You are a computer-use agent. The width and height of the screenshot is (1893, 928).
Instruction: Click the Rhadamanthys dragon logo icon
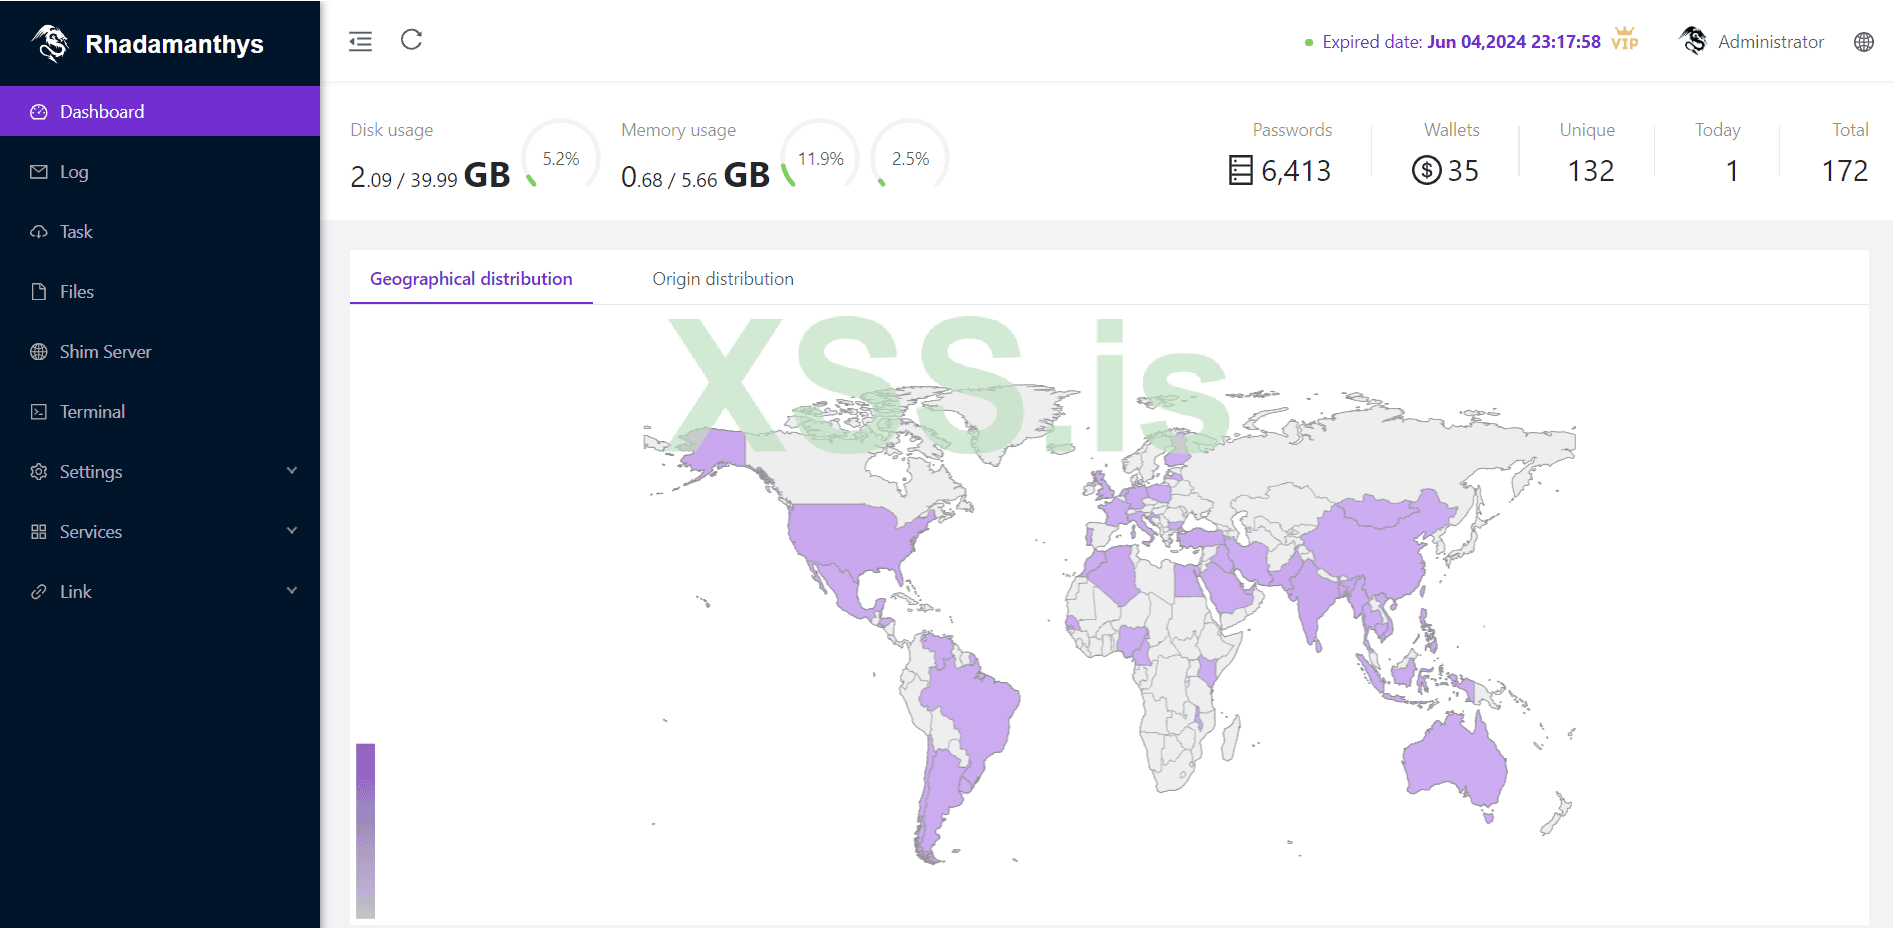tap(50, 43)
